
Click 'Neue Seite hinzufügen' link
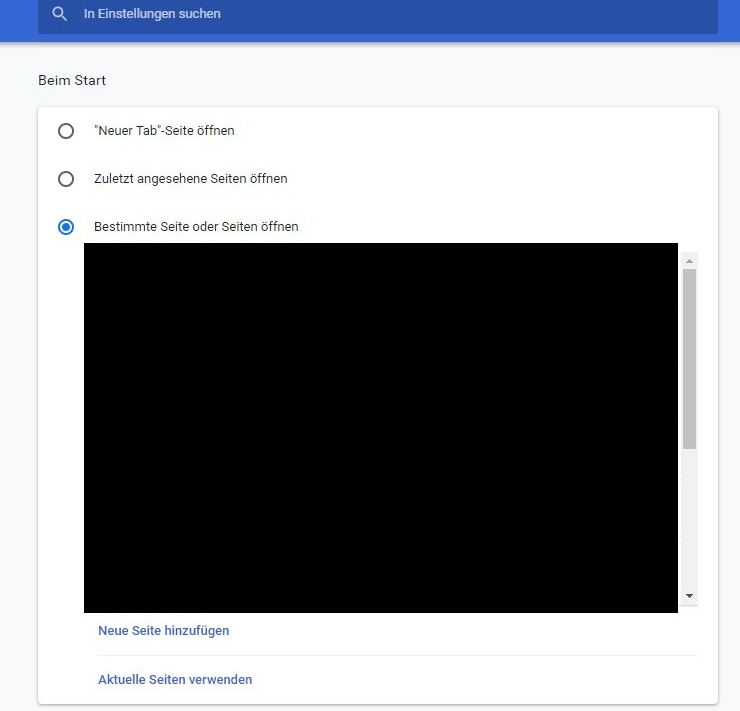tap(163, 631)
